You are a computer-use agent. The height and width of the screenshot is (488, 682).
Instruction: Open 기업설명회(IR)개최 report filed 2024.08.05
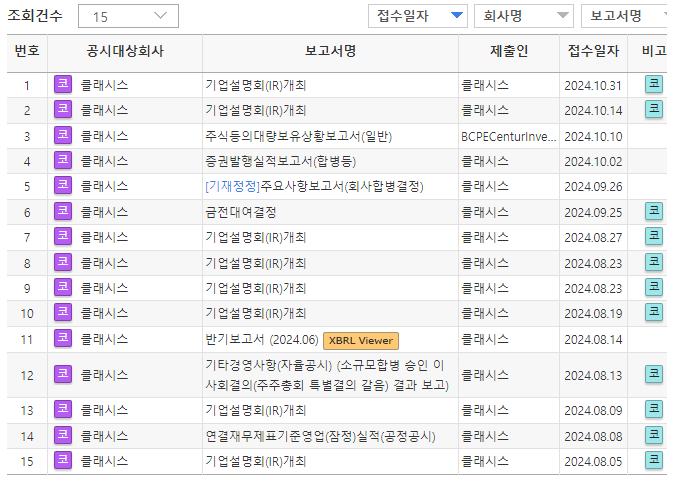click(x=256, y=461)
